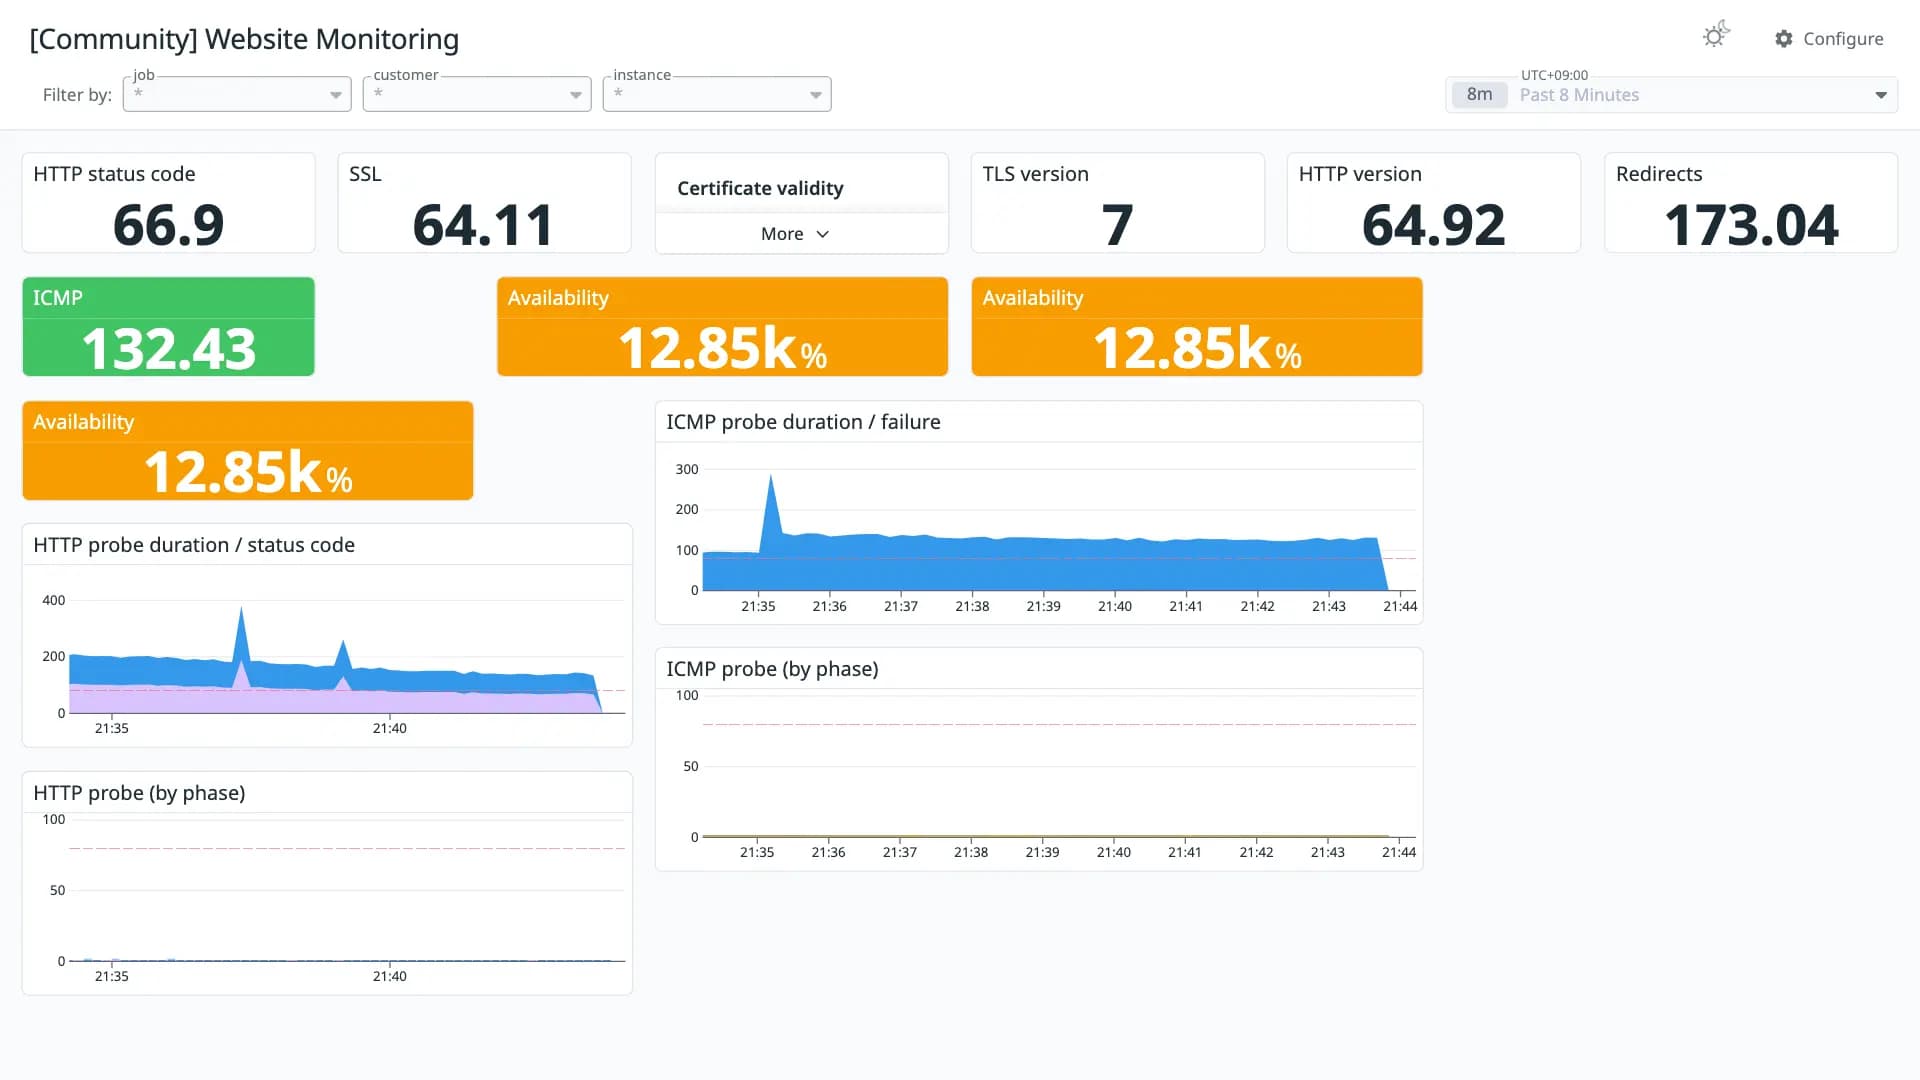Click the More chevron in Certificate validity

click(x=823, y=234)
